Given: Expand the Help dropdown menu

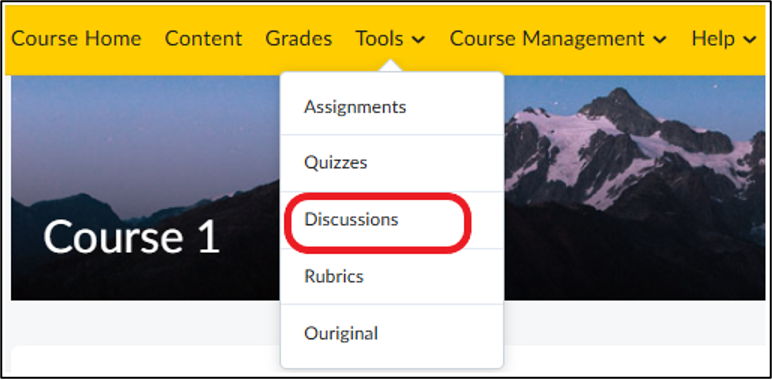Looking at the screenshot, I should coord(724,38).
